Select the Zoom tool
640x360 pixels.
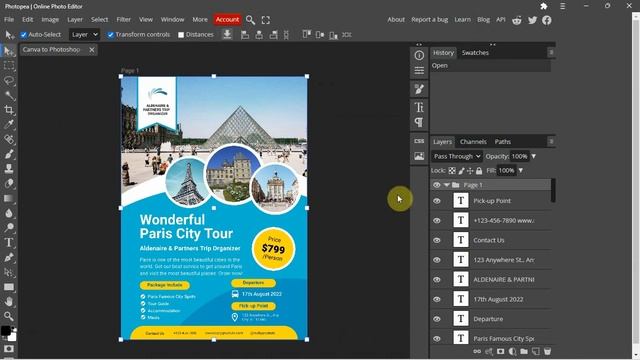[x=9, y=316]
